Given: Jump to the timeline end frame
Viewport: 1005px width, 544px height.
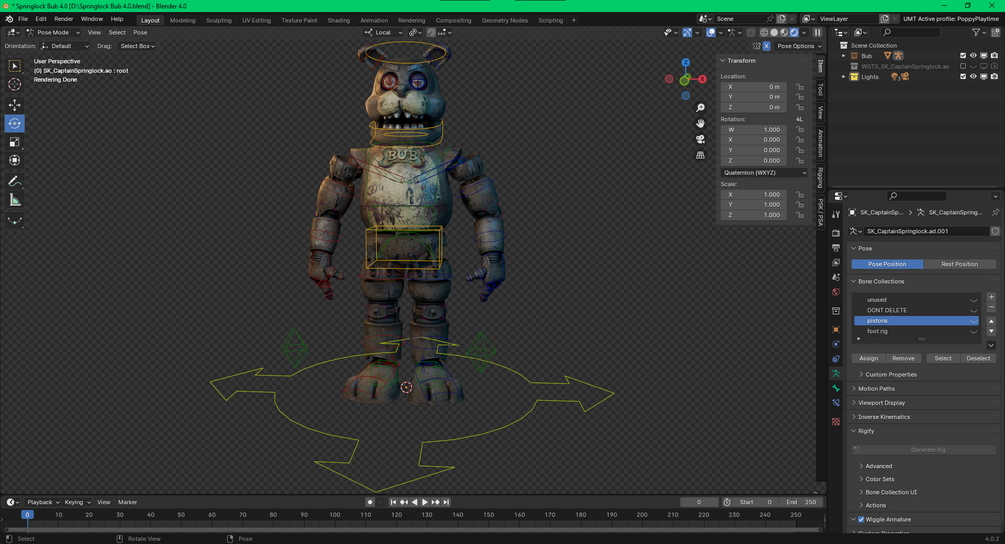Looking at the screenshot, I should 446,502.
